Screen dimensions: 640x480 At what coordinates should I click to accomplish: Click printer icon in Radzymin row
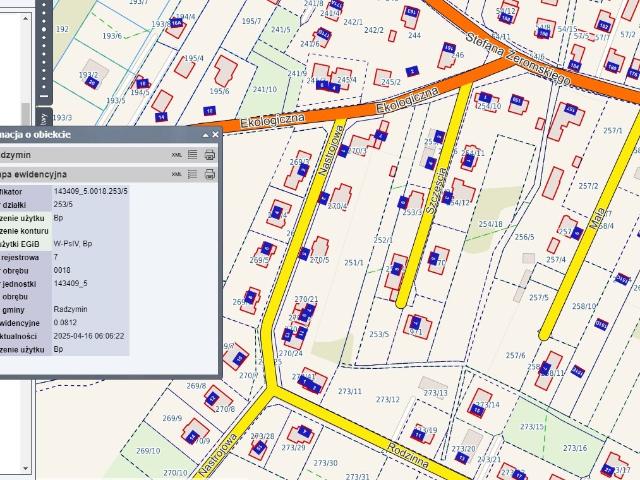210,155
